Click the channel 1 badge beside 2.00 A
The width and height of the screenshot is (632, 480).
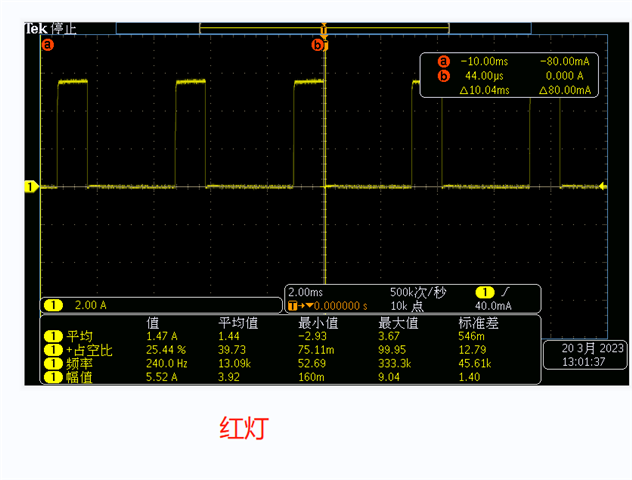pyautogui.click(x=53, y=305)
